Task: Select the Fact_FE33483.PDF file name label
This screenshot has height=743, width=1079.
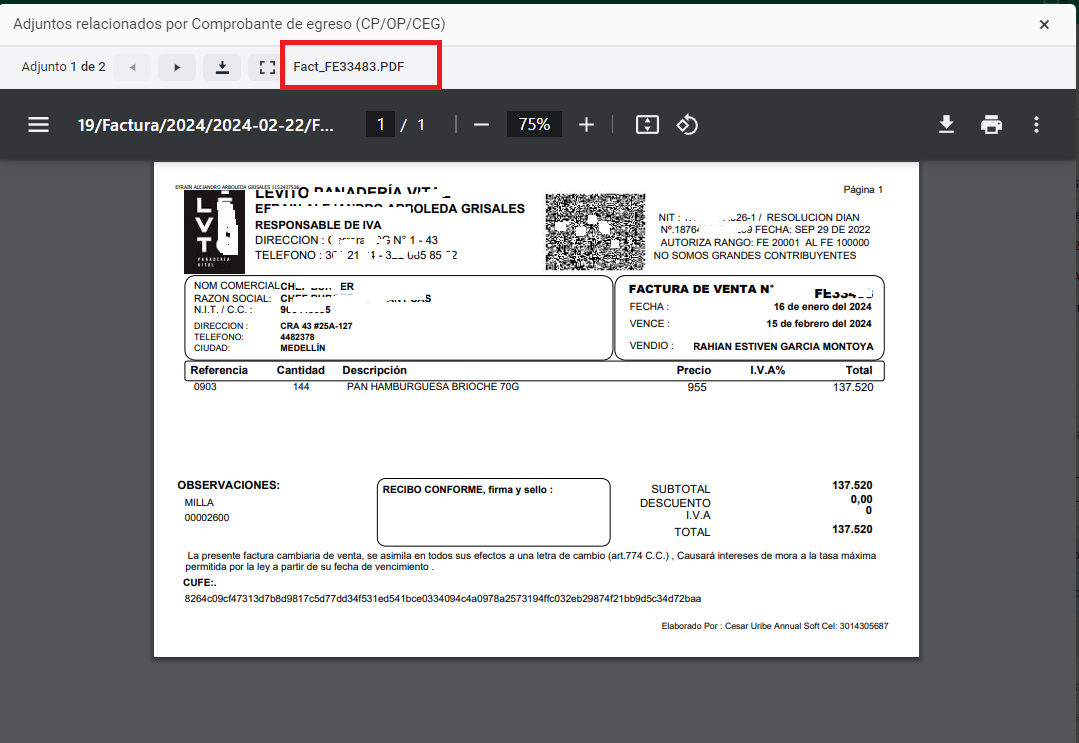Action: coord(355,67)
